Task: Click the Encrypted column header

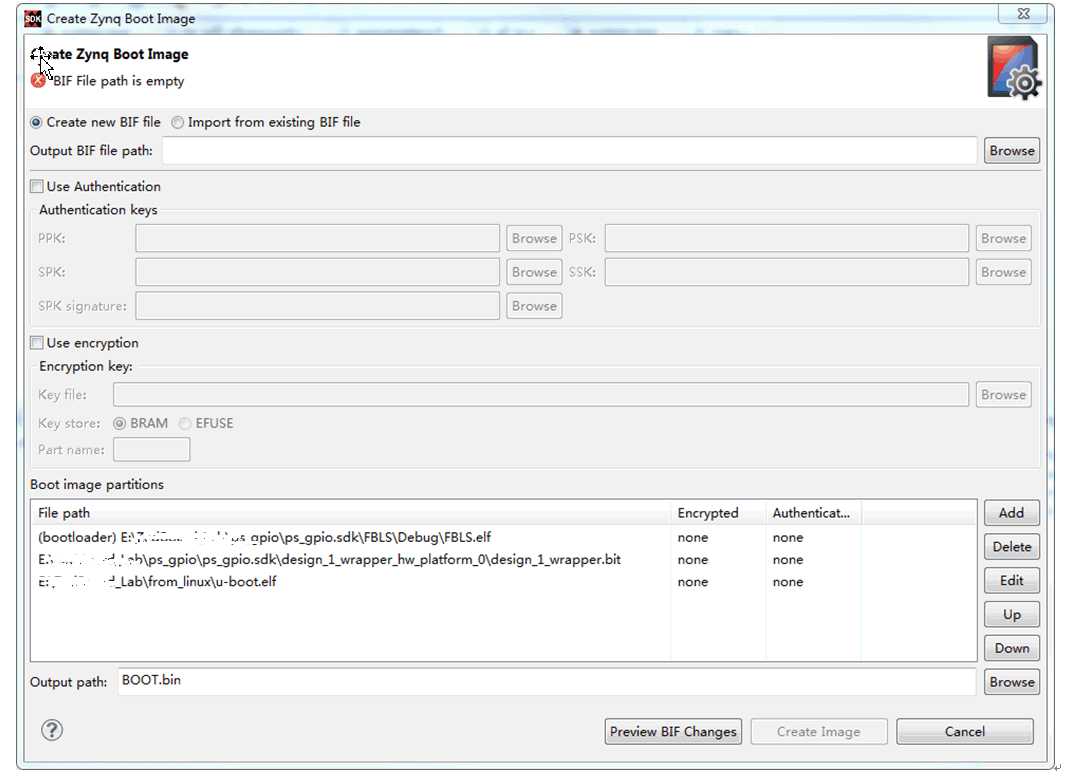Action: coord(718,513)
